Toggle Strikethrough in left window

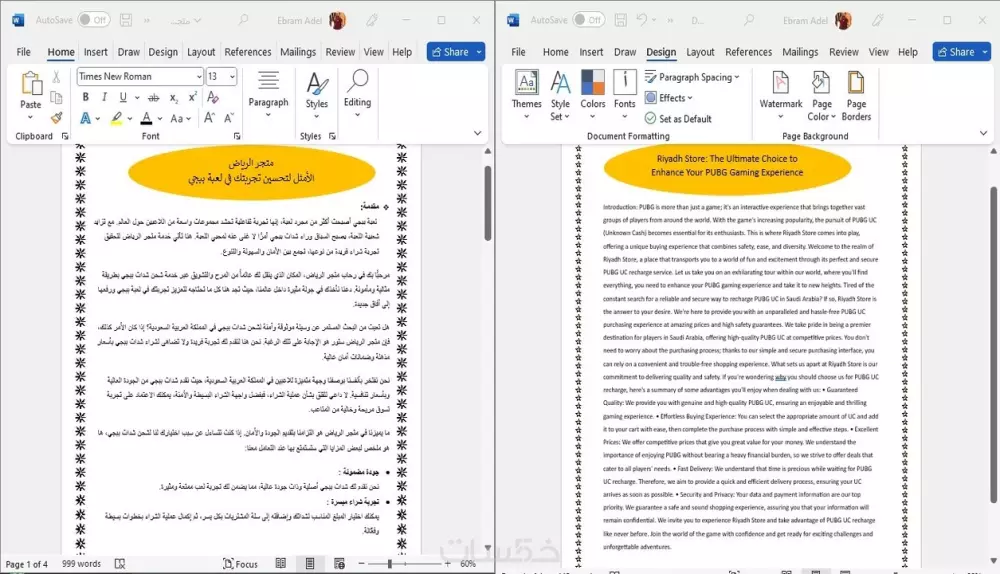(154, 98)
